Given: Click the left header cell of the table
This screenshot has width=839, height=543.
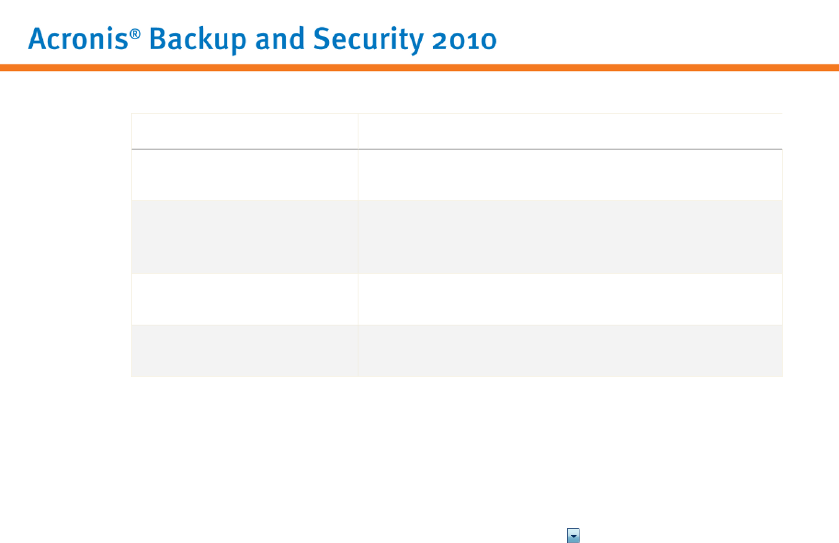Looking at the screenshot, I should click(244, 131).
